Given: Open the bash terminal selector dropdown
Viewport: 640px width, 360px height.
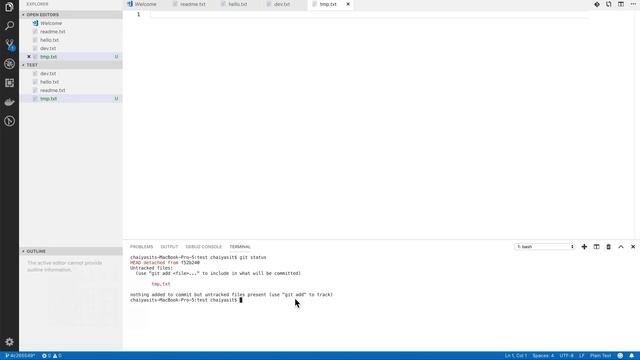Looking at the screenshot, I should point(544,247).
